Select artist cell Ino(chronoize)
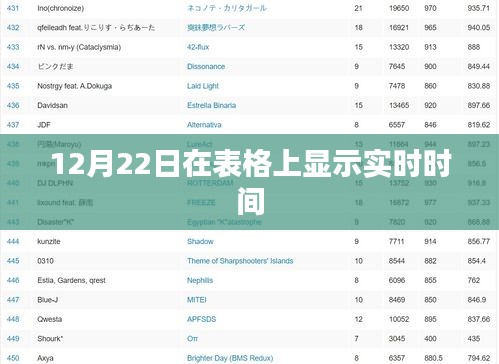The width and height of the screenshot is (499, 364). pos(60,8)
